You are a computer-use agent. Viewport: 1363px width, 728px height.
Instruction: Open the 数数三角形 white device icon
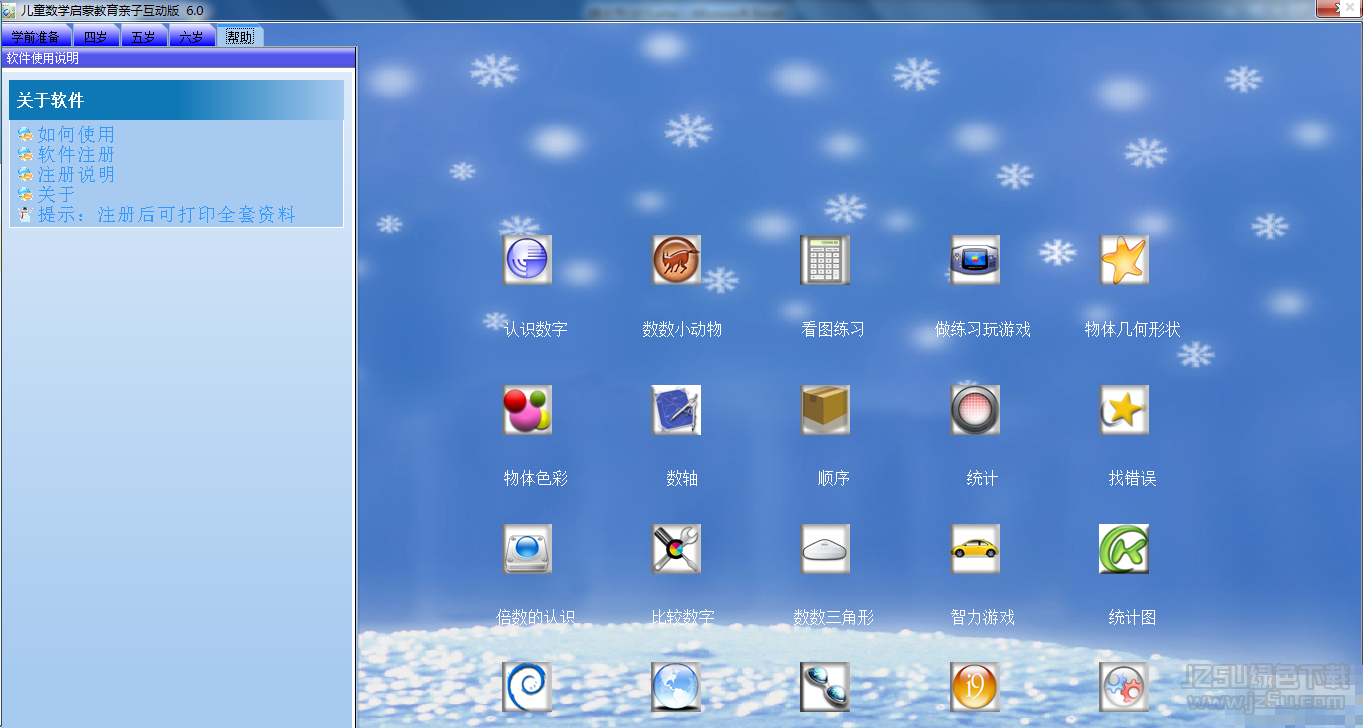pos(825,549)
